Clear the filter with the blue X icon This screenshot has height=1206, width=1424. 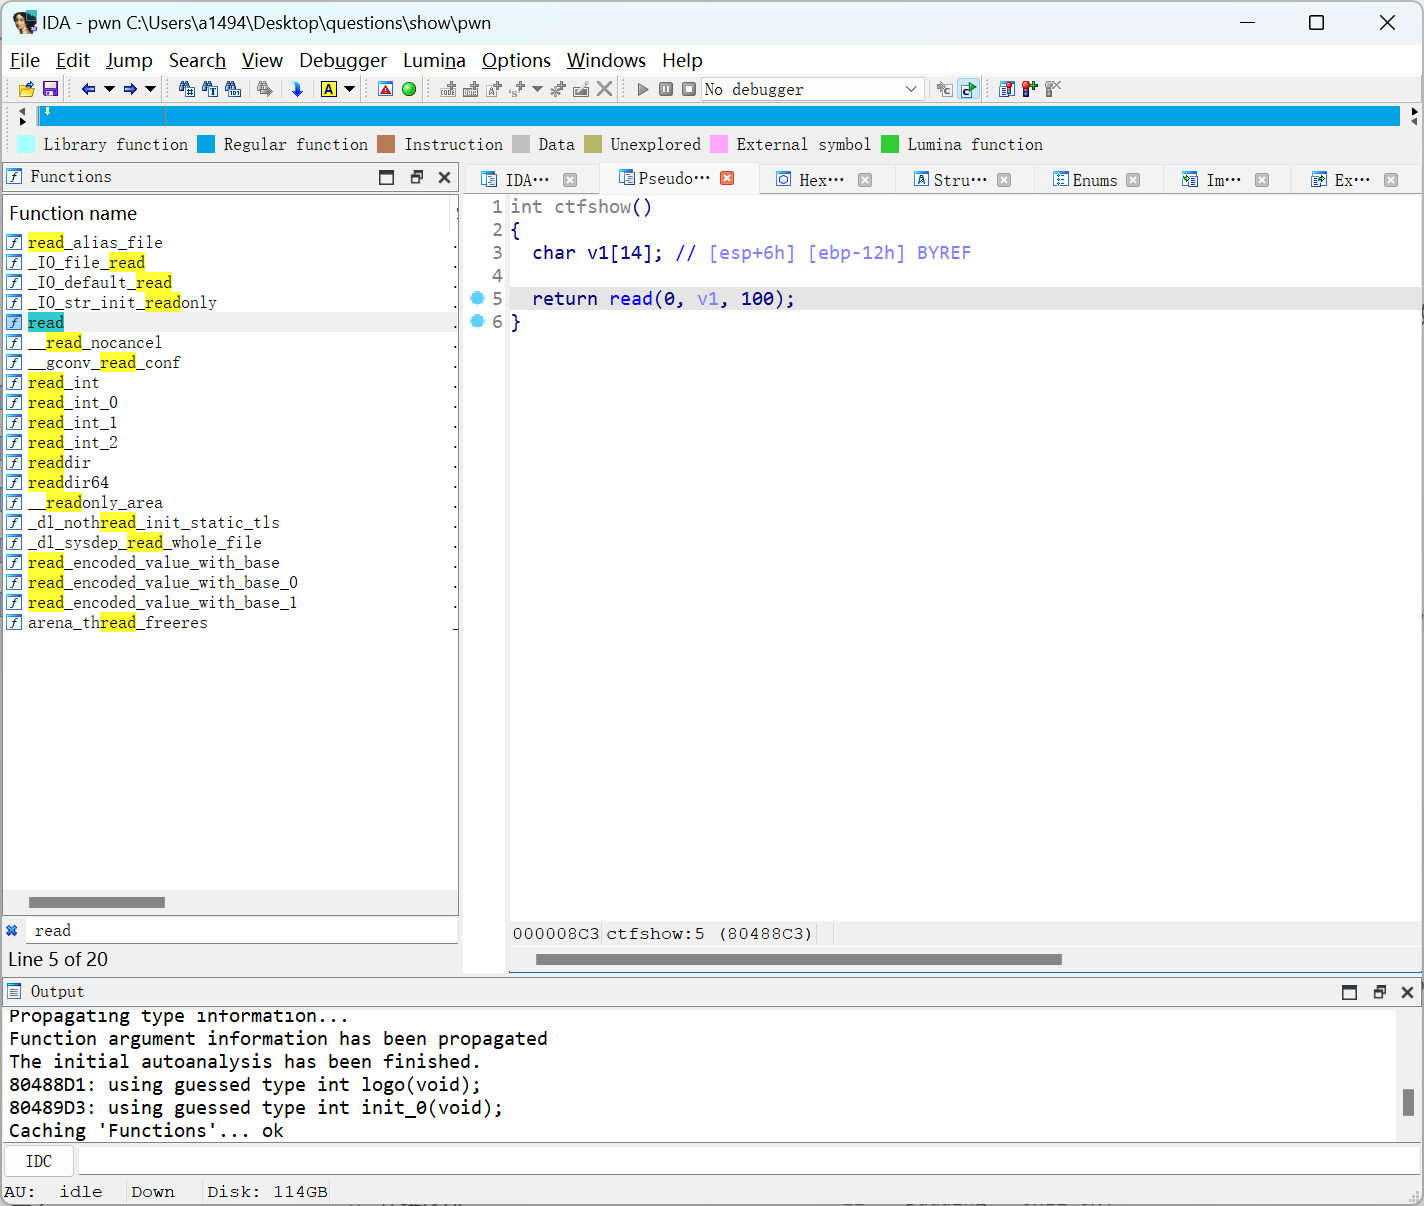pos(12,931)
